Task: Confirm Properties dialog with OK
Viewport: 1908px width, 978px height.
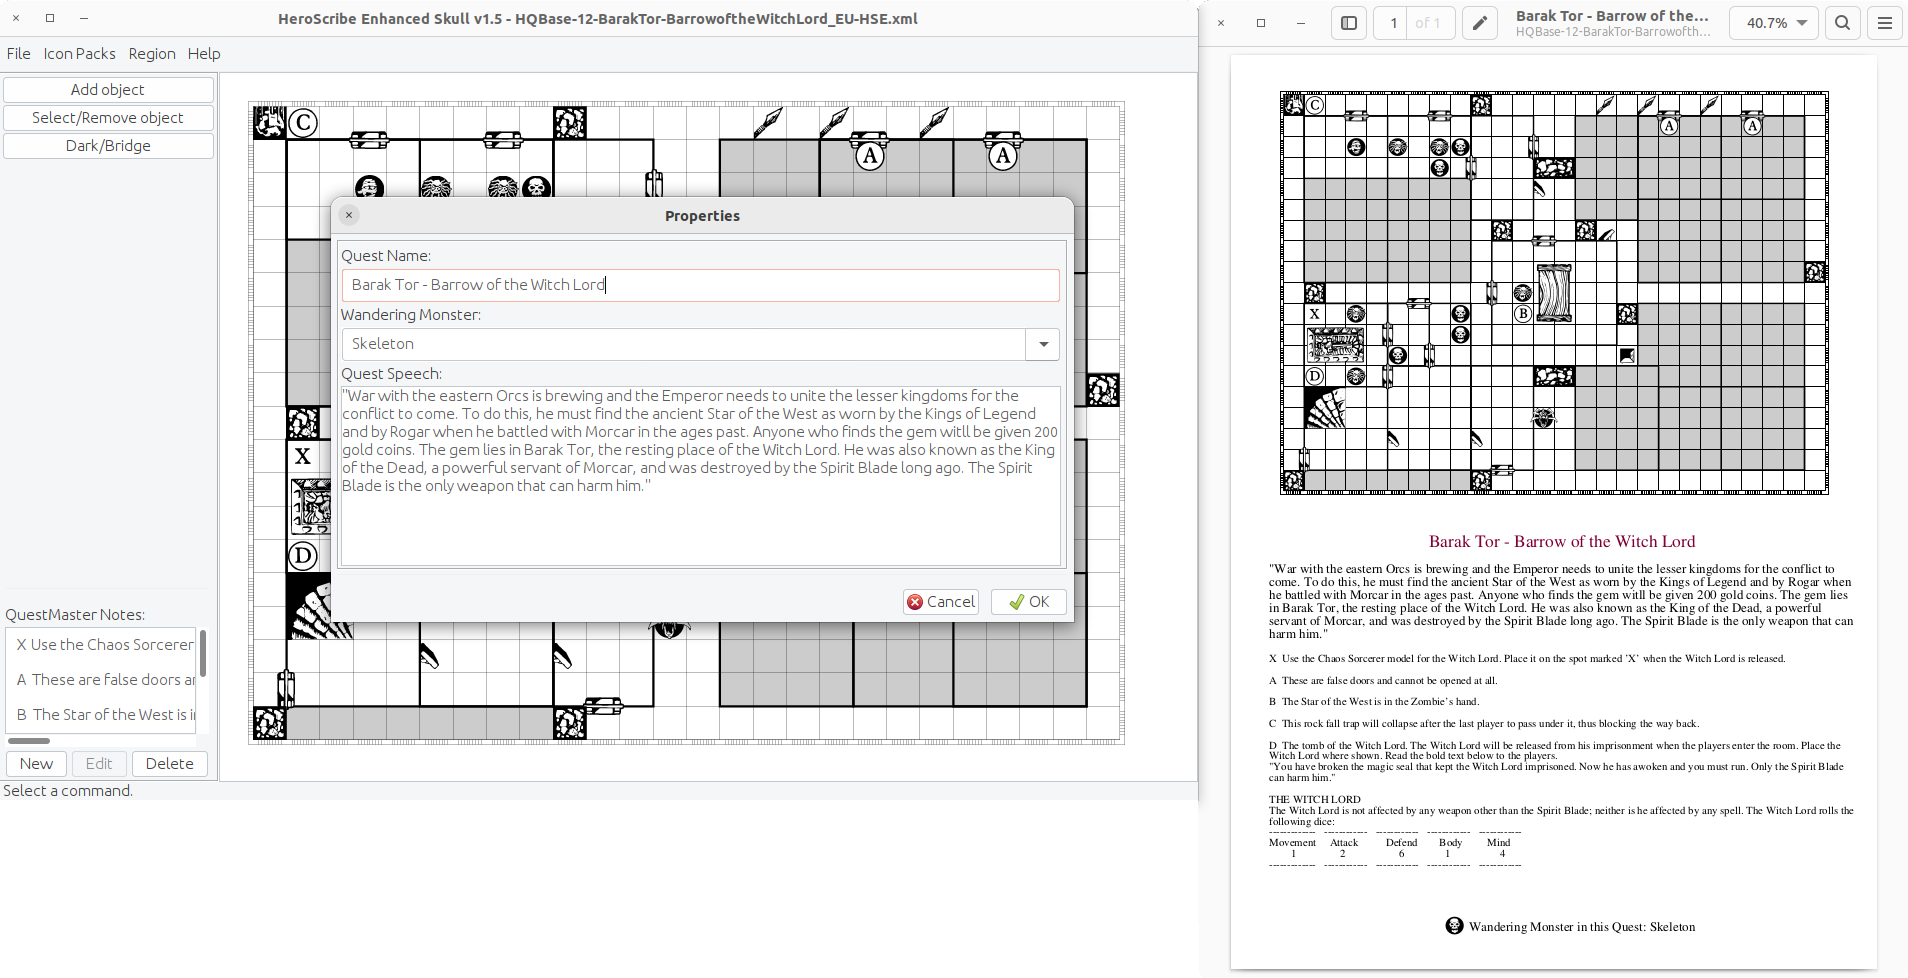Action: click(x=1029, y=602)
